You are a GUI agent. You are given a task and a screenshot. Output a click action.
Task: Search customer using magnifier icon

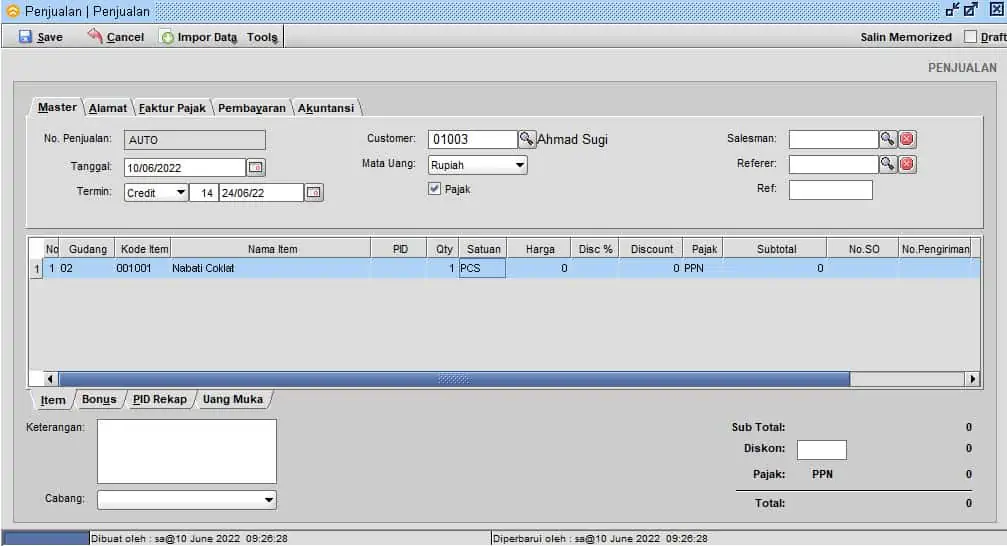coord(526,140)
